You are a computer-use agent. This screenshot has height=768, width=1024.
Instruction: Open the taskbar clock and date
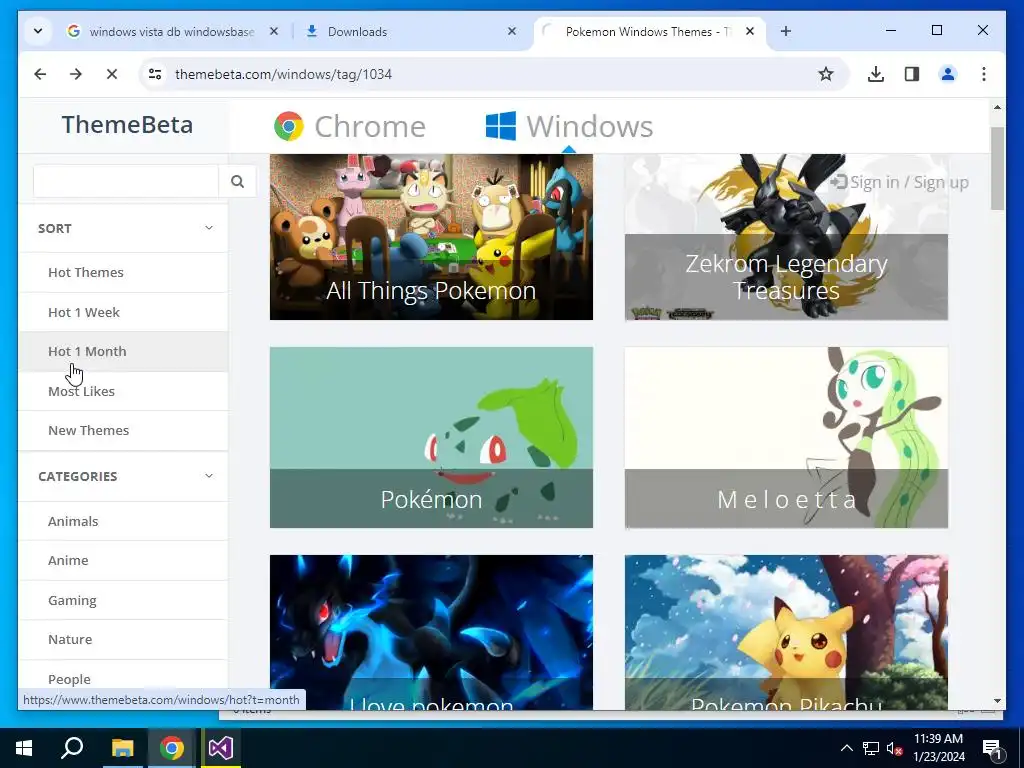[938, 748]
